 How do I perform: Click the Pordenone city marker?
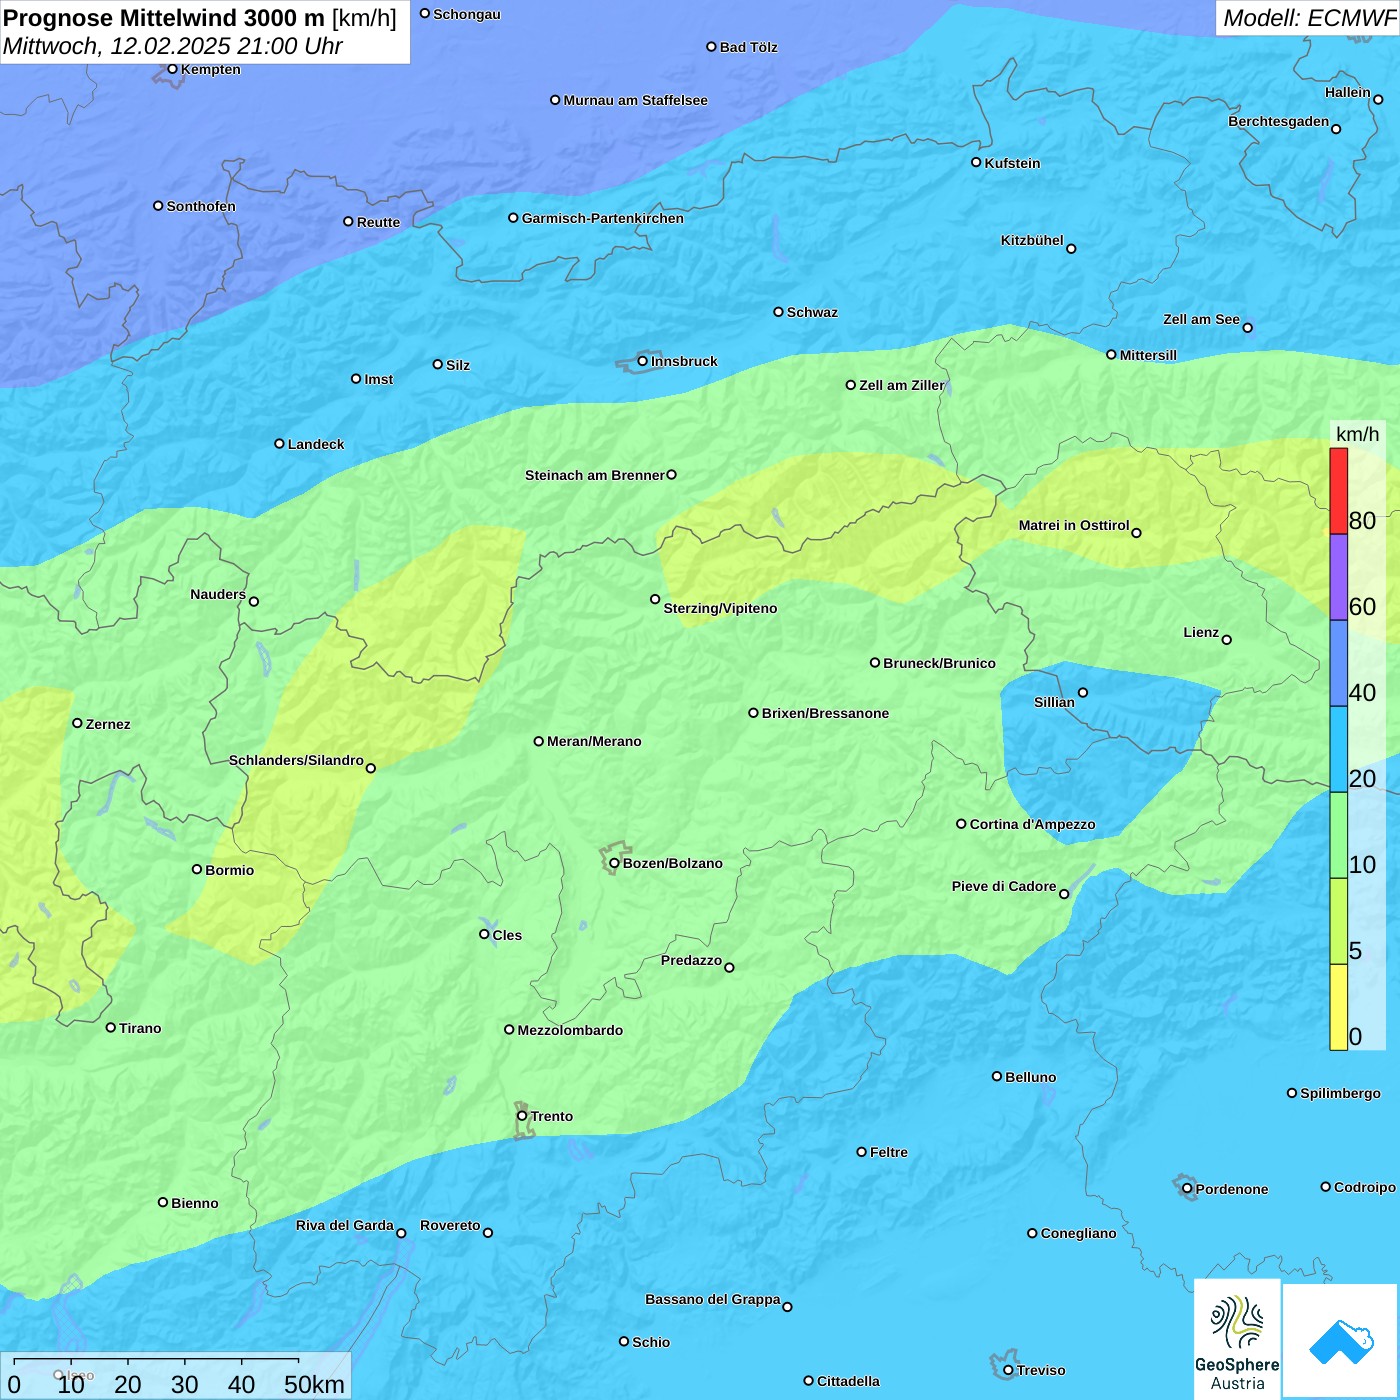coord(1187,1189)
